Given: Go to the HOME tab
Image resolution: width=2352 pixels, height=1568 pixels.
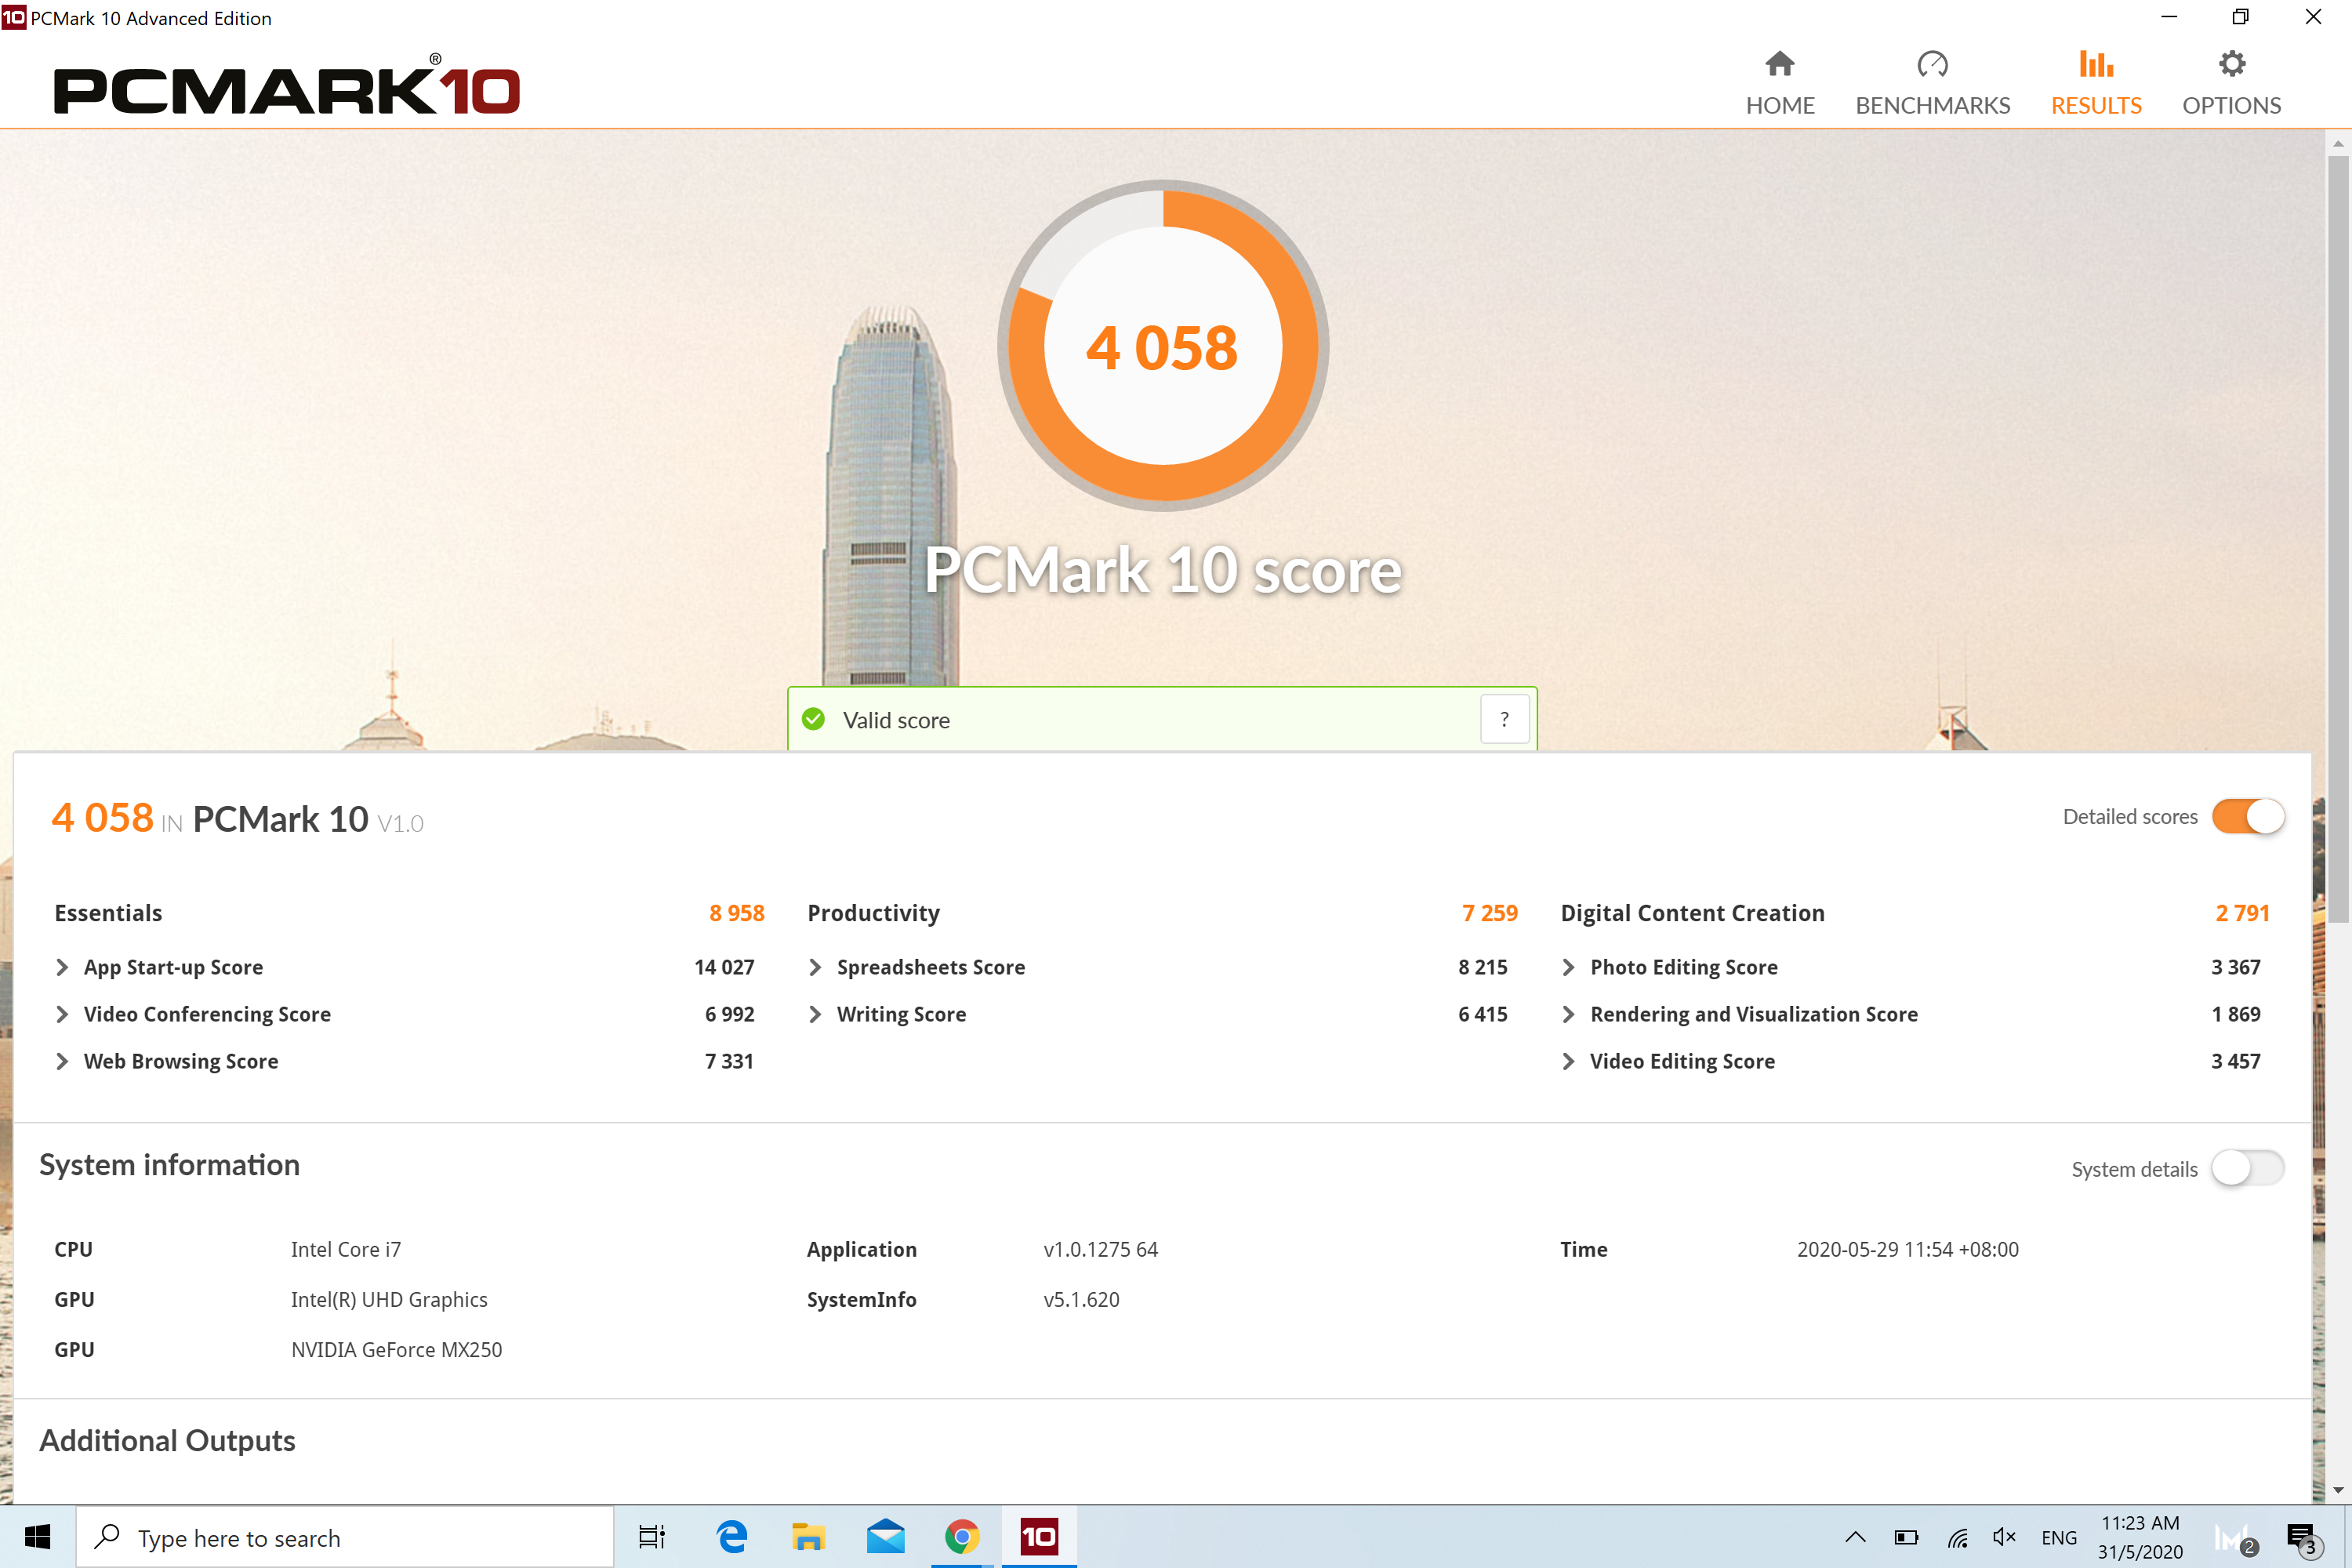Looking at the screenshot, I should pyautogui.click(x=1779, y=84).
